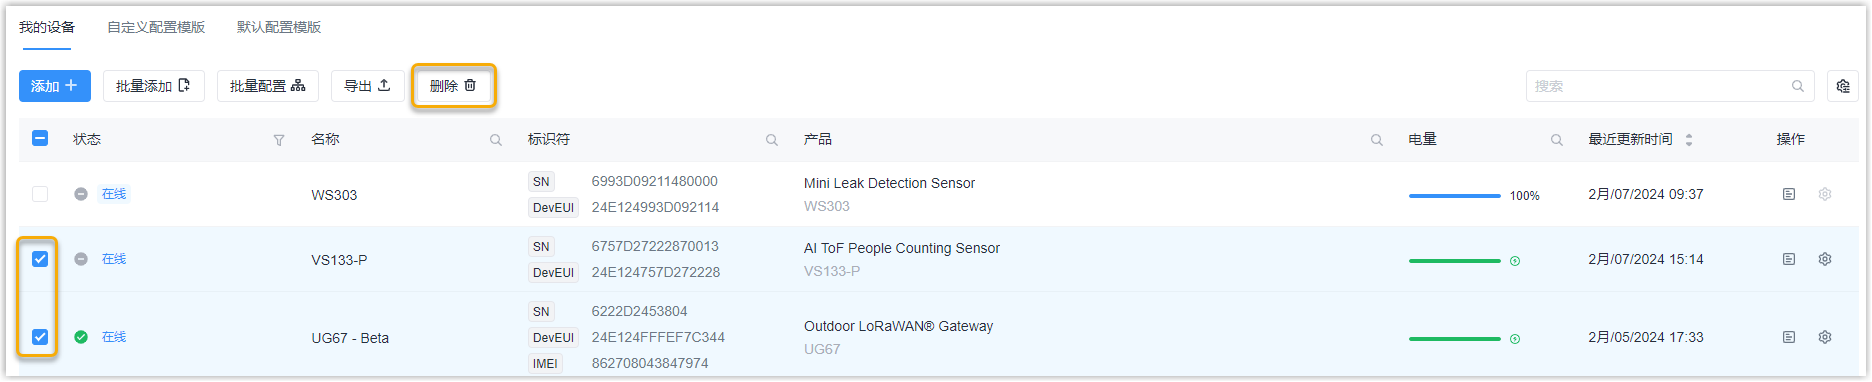Open details icon for UG67 - Beta row
Screen dimensions: 1872x382
click(1789, 337)
